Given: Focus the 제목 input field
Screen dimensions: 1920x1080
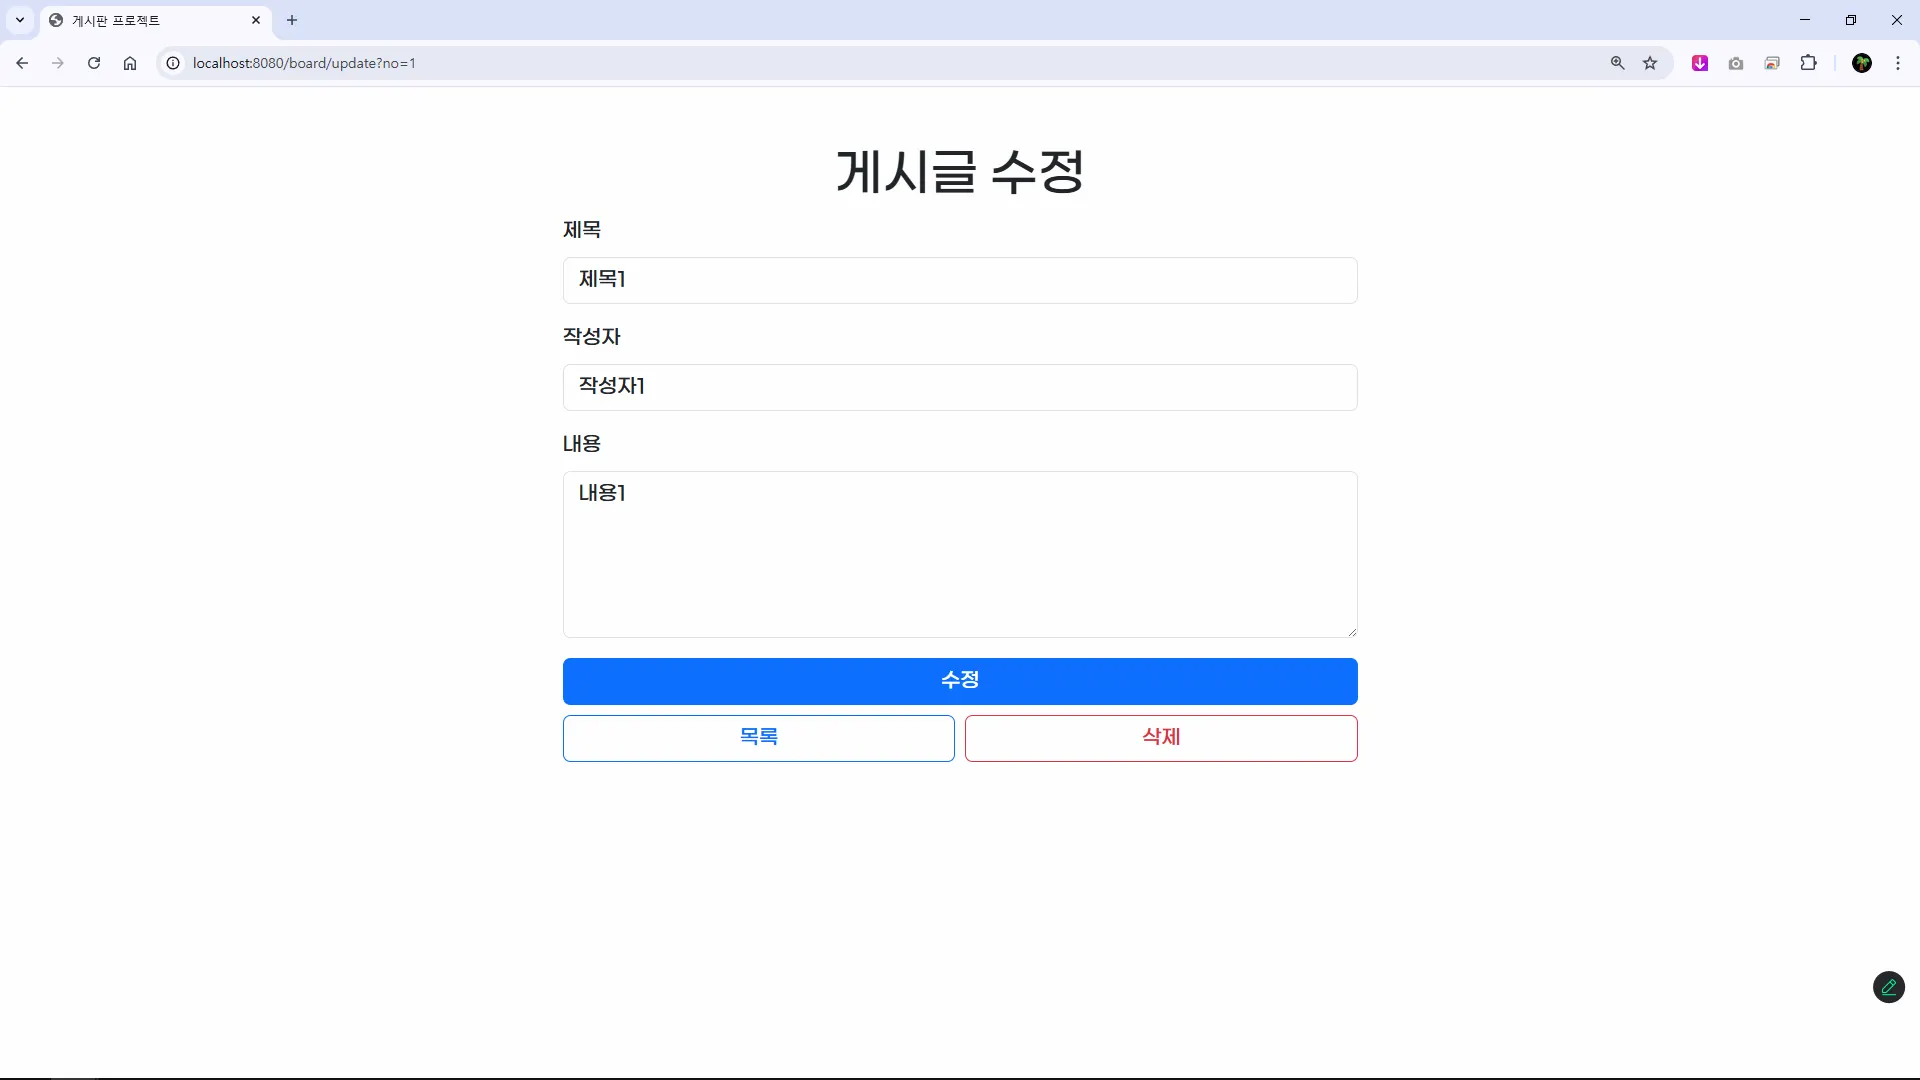Looking at the screenshot, I should click(960, 280).
